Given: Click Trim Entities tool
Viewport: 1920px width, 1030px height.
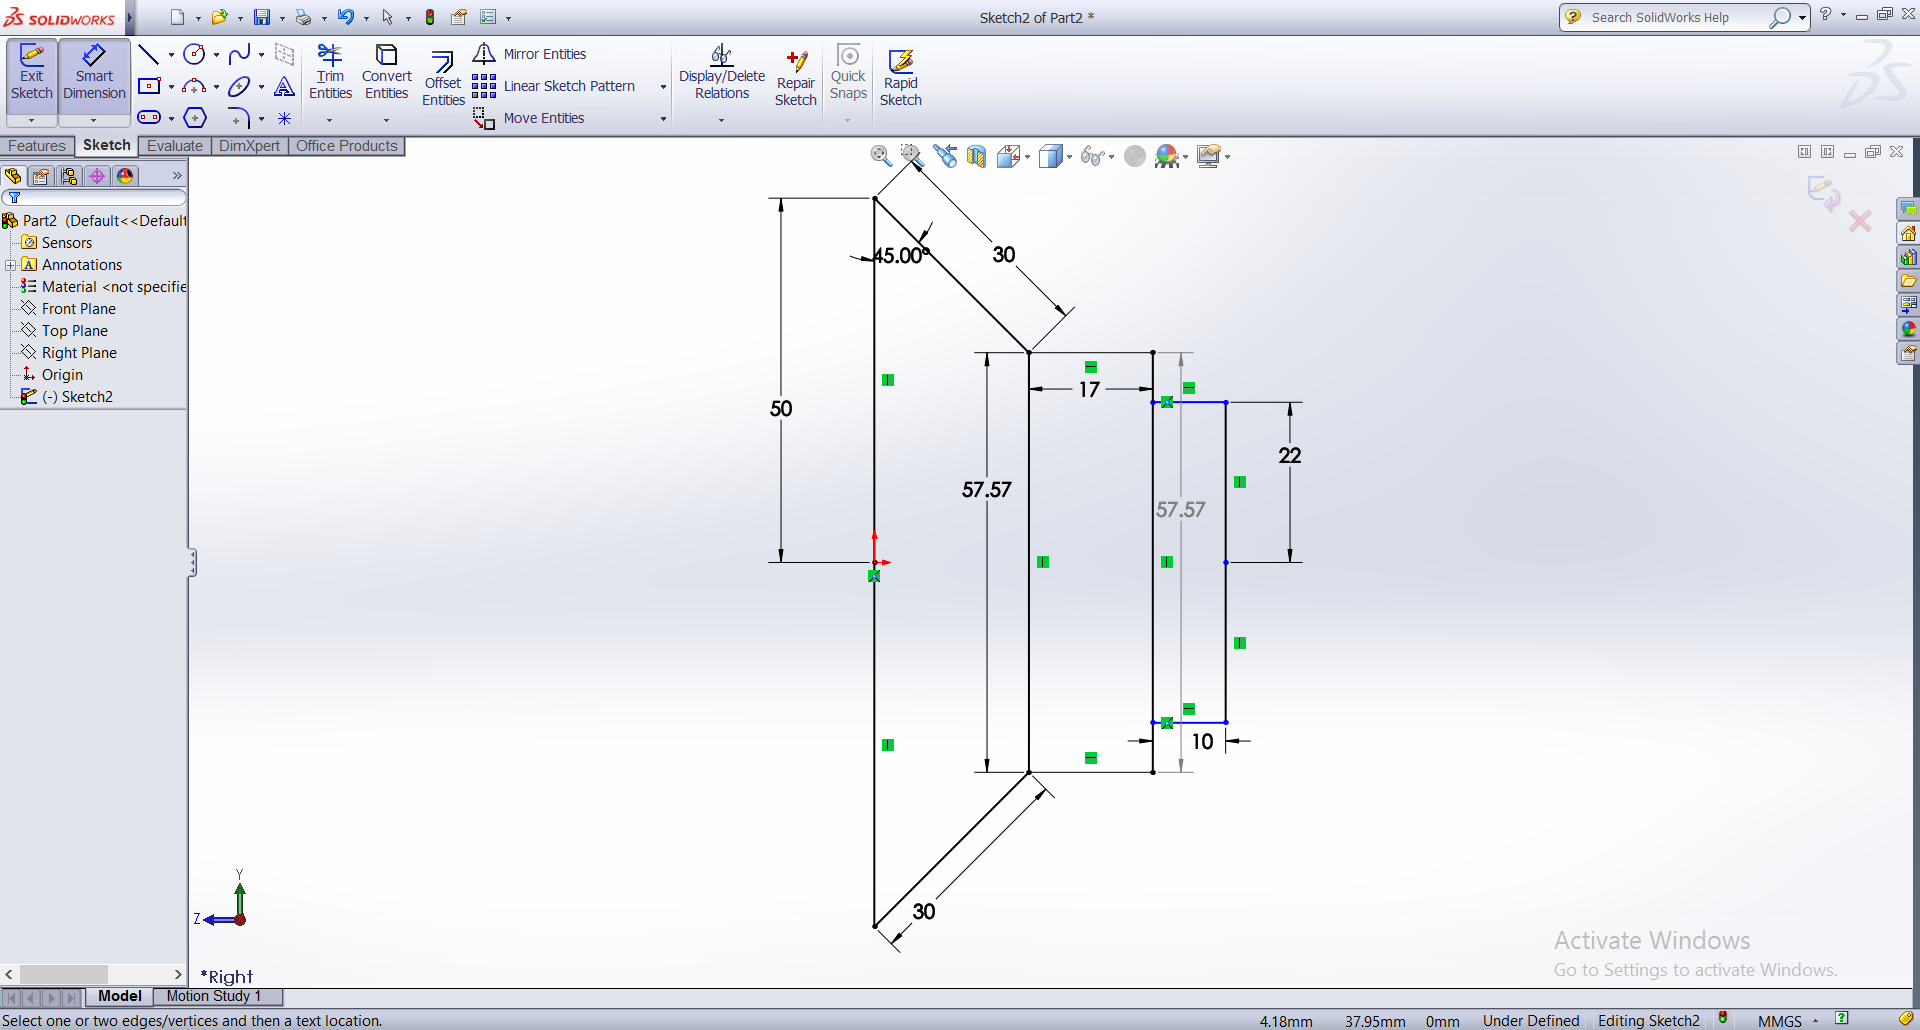Looking at the screenshot, I should 330,72.
